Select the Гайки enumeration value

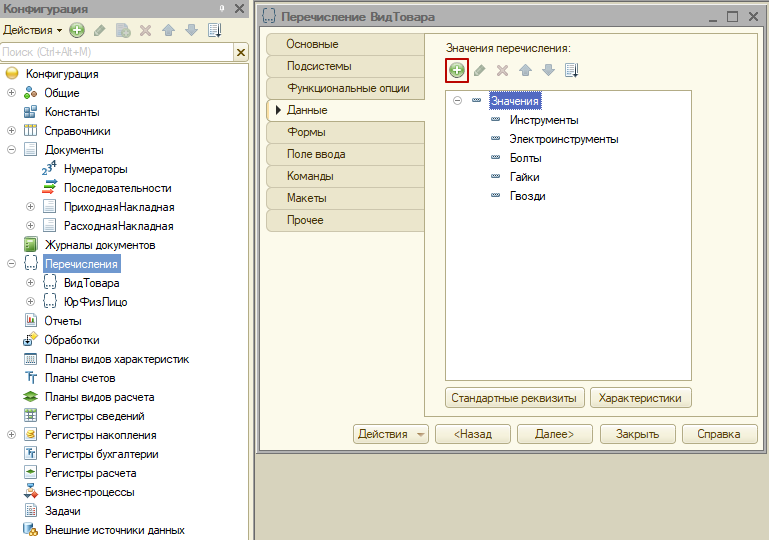click(x=524, y=177)
